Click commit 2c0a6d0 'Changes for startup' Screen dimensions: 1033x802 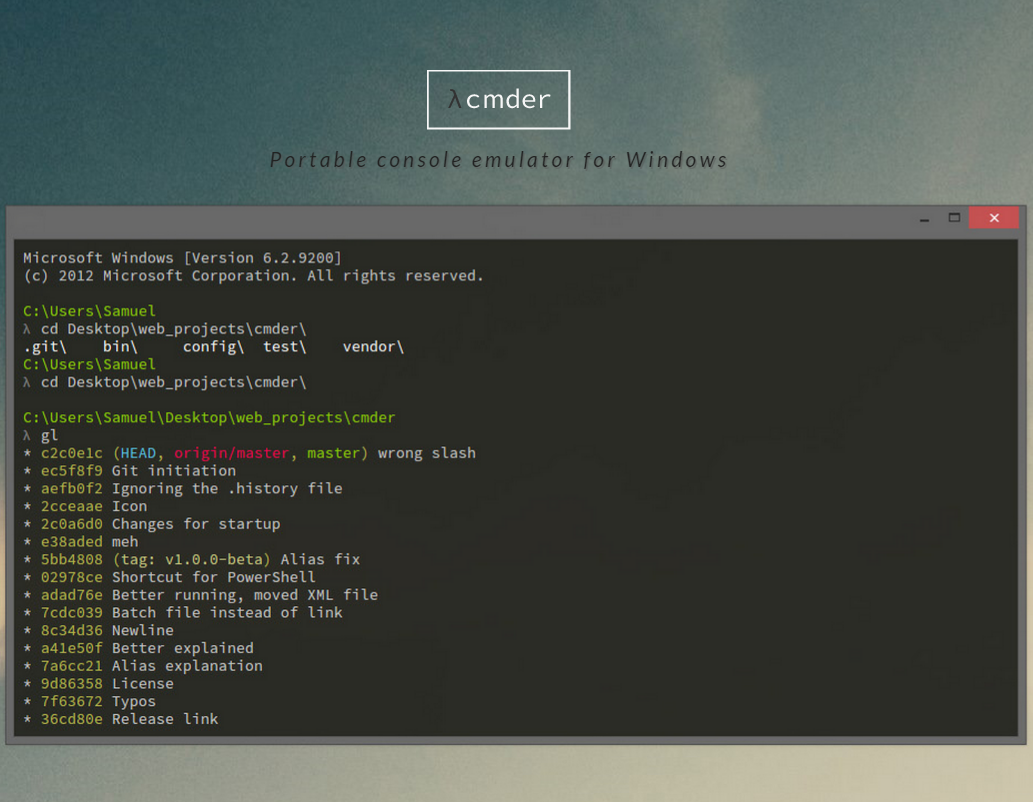152,525
